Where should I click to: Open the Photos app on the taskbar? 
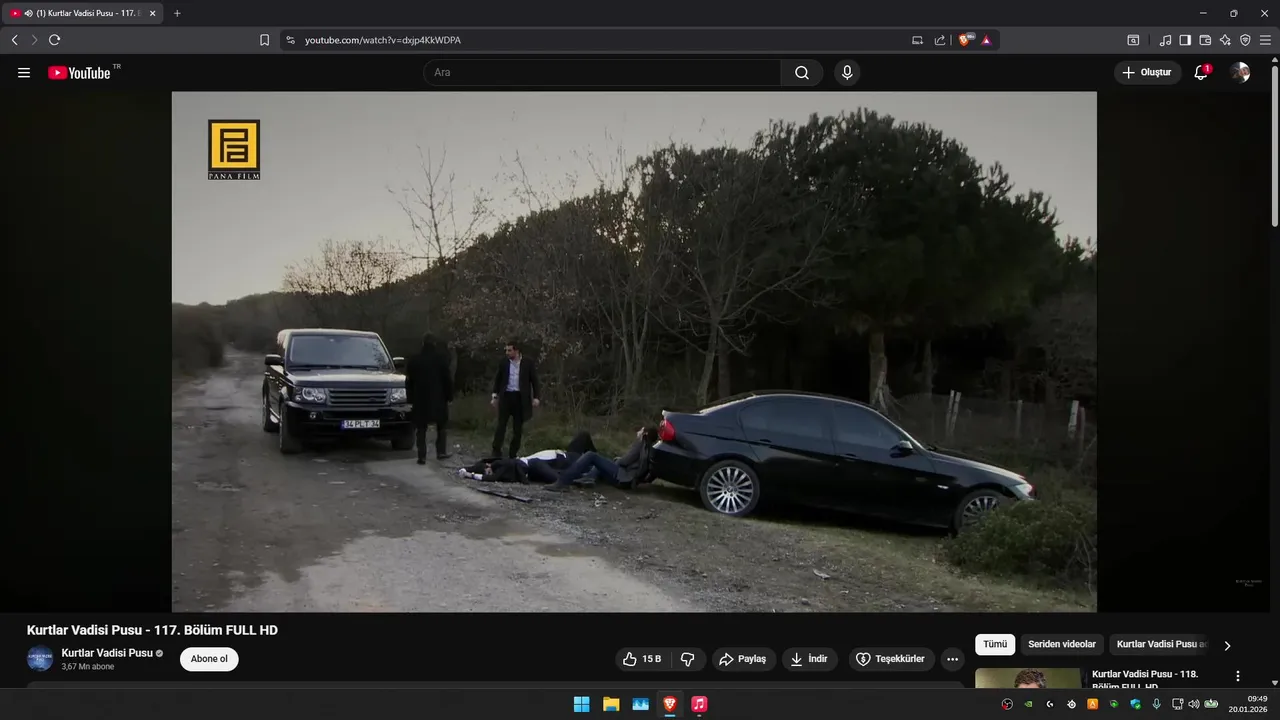[640, 704]
